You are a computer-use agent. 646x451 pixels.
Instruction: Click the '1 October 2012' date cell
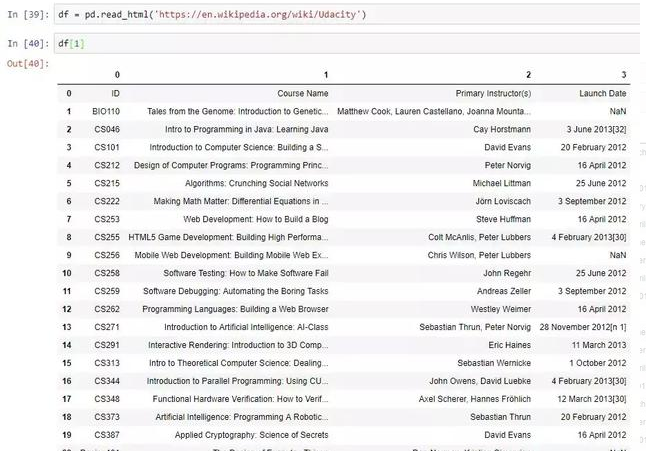[x=598, y=363]
